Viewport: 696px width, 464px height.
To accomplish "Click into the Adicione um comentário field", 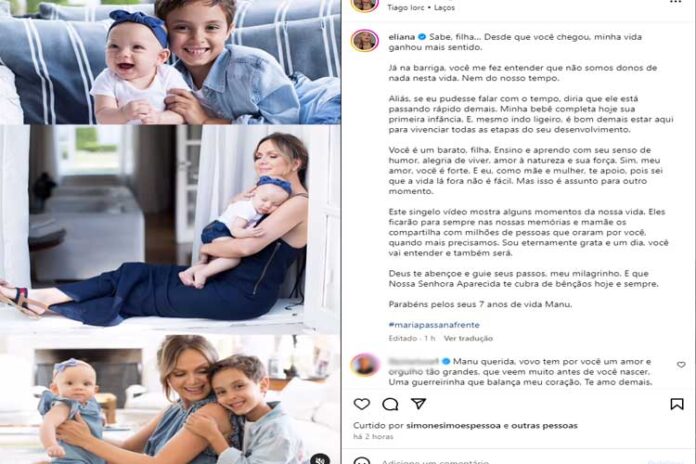I will point(435,461).
